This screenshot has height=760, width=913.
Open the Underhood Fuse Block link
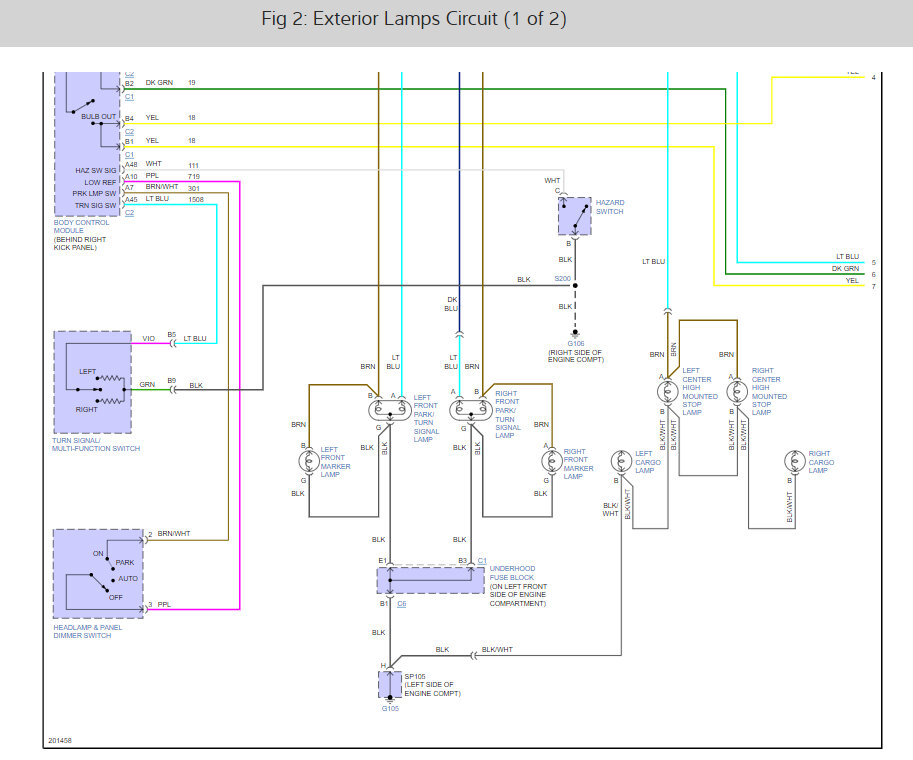point(512,572)
